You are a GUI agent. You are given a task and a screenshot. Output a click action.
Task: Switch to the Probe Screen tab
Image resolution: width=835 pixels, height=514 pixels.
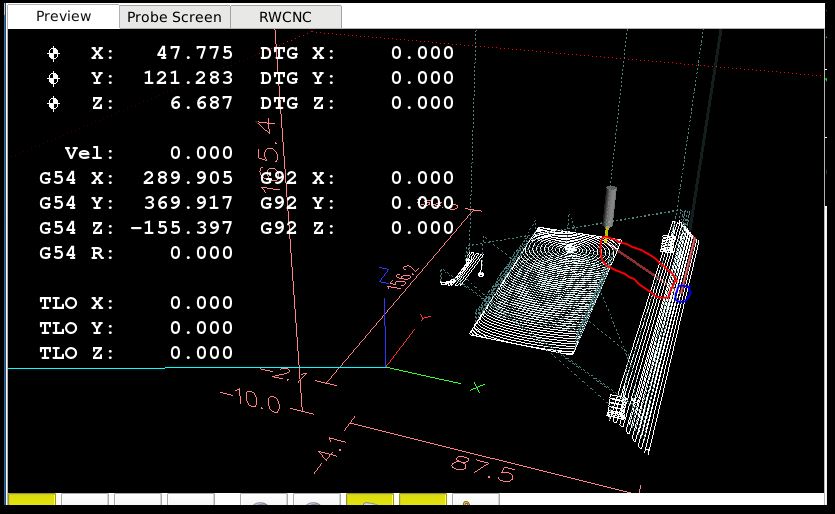click(x=174, y=17)
